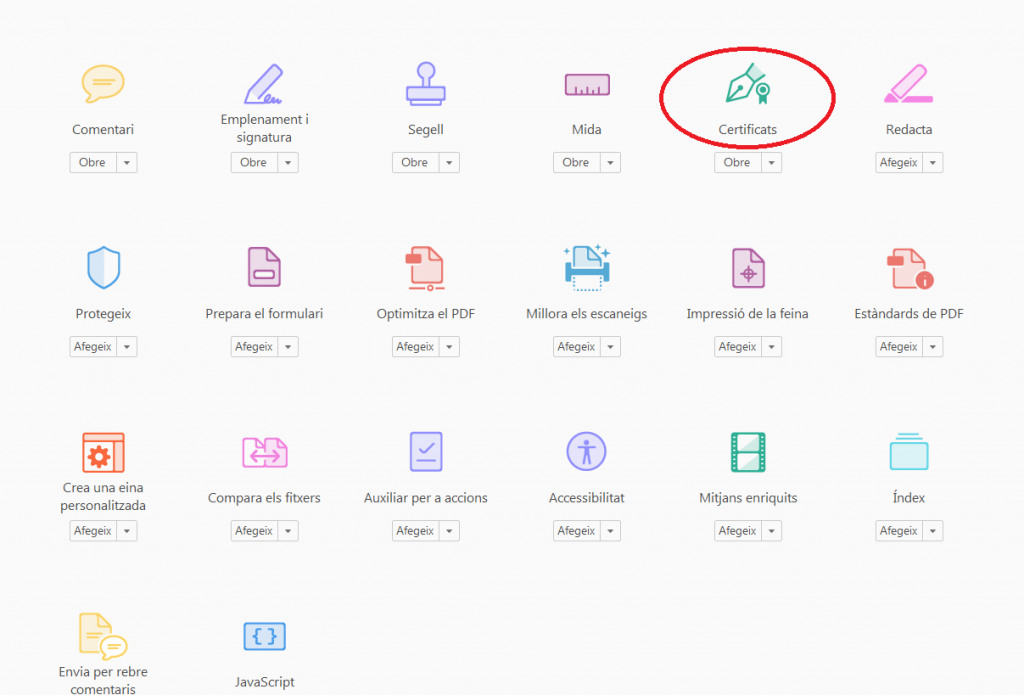Click the Mitjans enriquits film icon
This screenshot has width=1024, height=695.
click(x=747, y=452)
